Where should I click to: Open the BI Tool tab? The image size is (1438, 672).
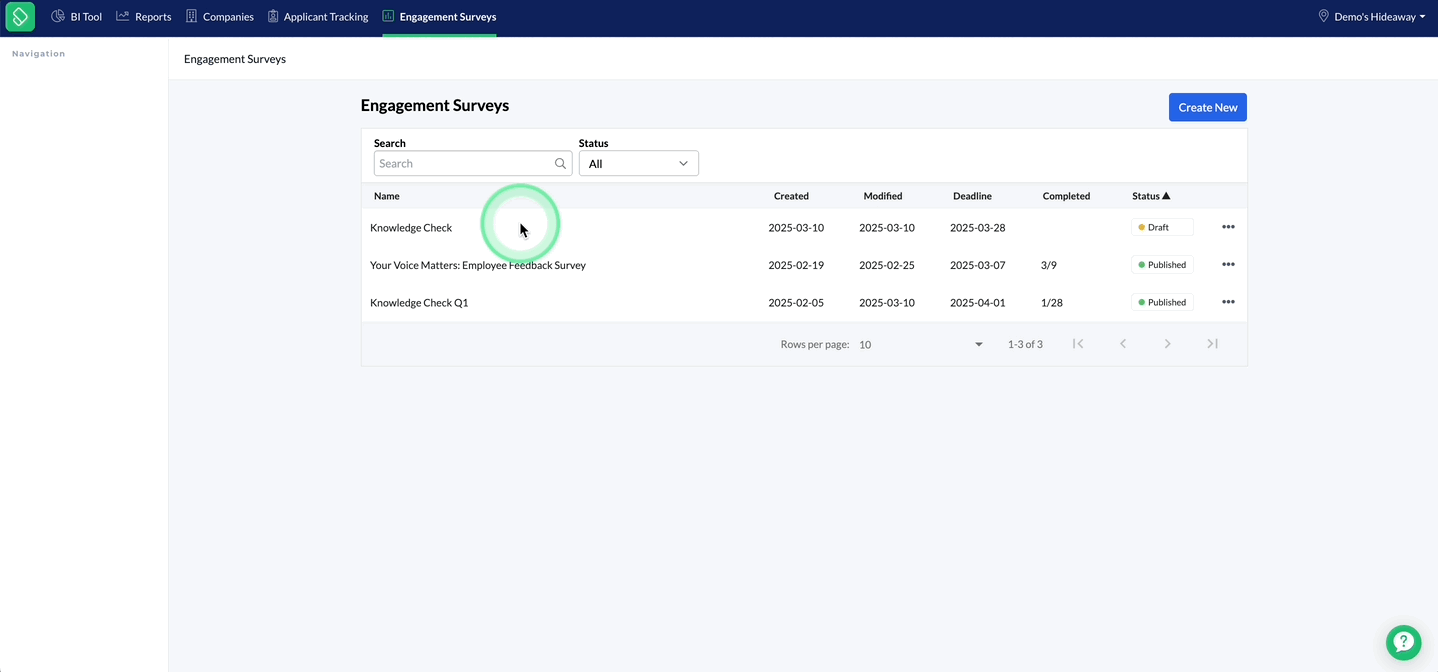tap(77, 17)
